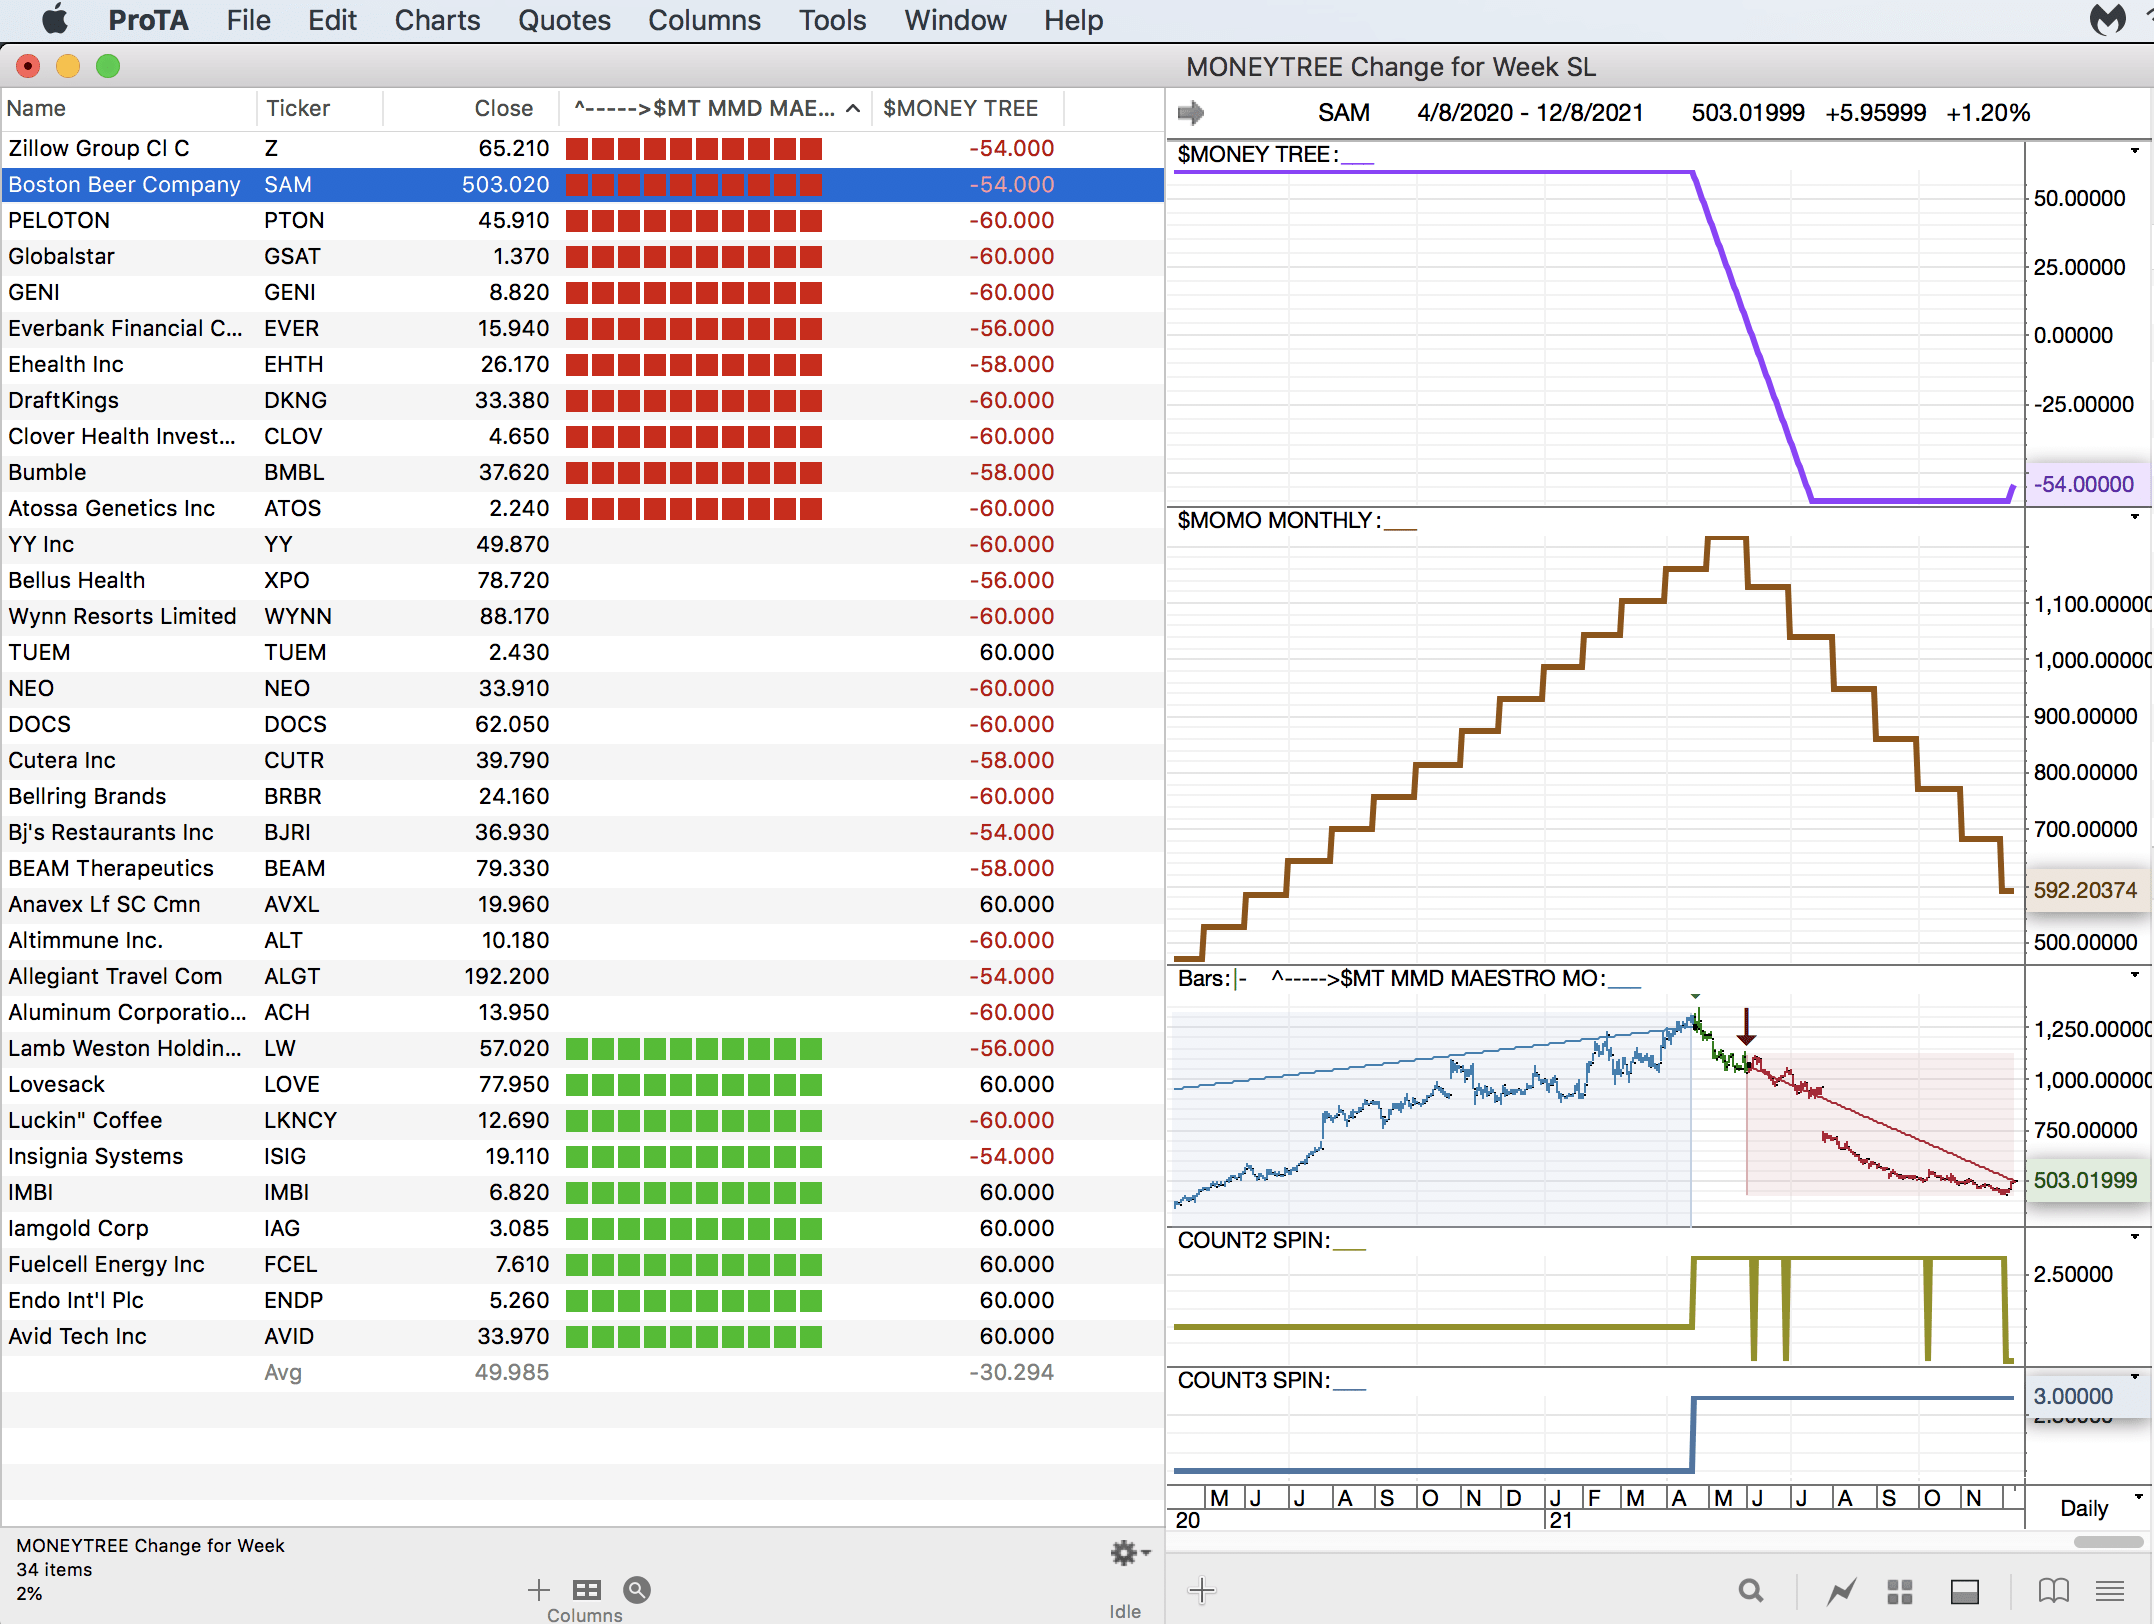Click the watchlist search magnifier icon

pos(637,1589)
